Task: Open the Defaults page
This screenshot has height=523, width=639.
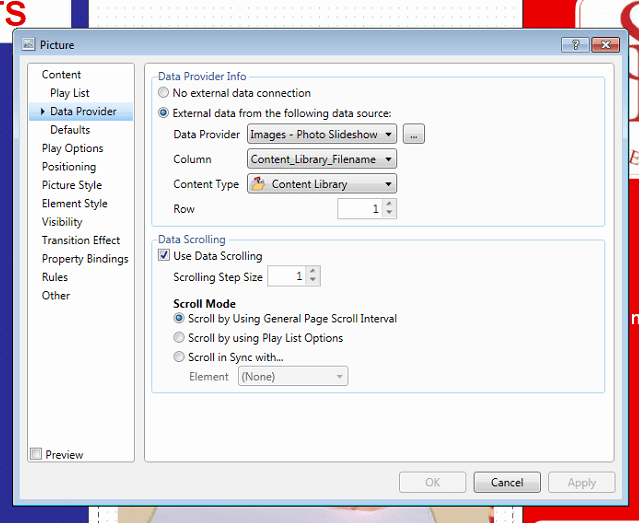Action: click(x=70, y=130)
